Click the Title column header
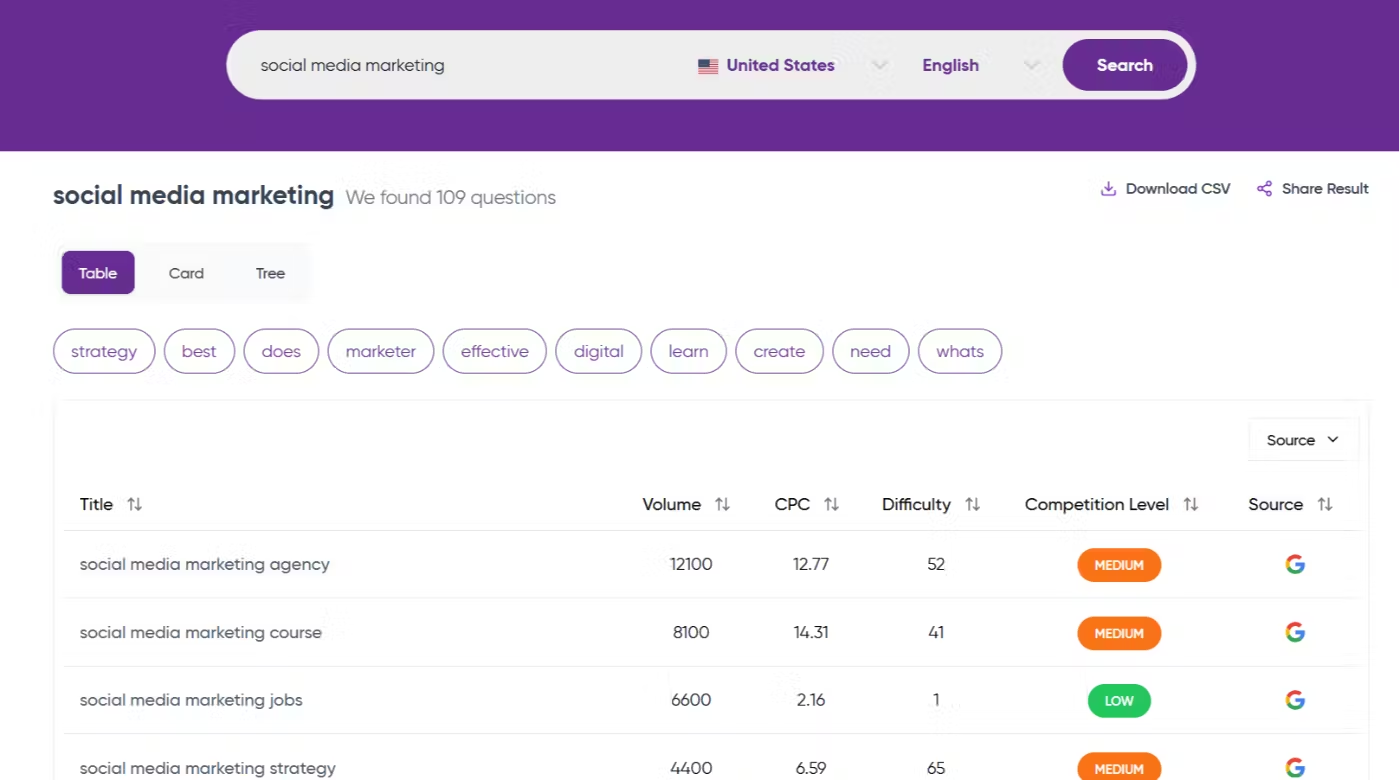1400x780 pixels. (x=96, y=505)
